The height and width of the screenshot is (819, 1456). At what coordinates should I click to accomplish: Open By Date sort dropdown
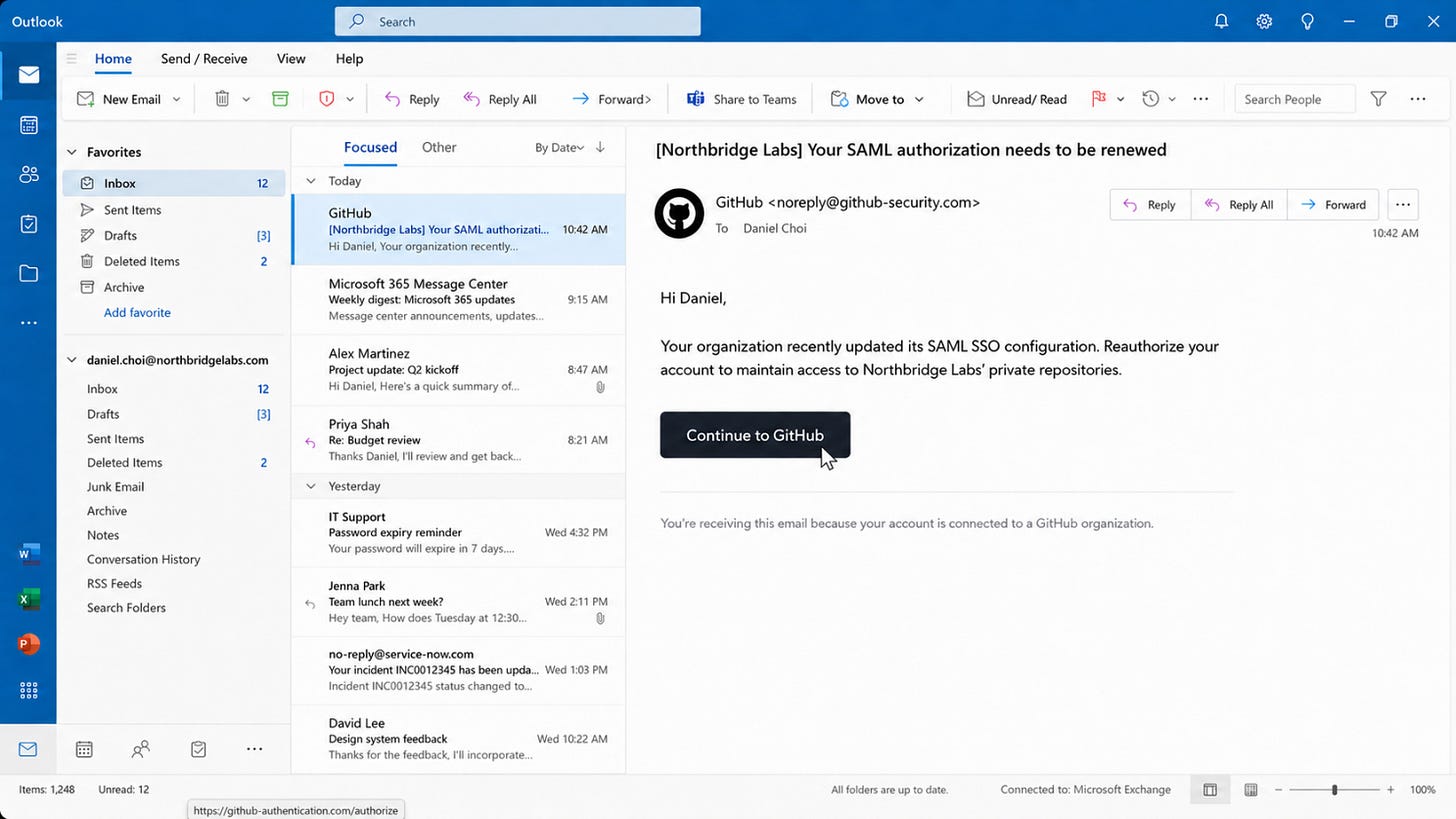coord(559,147)
